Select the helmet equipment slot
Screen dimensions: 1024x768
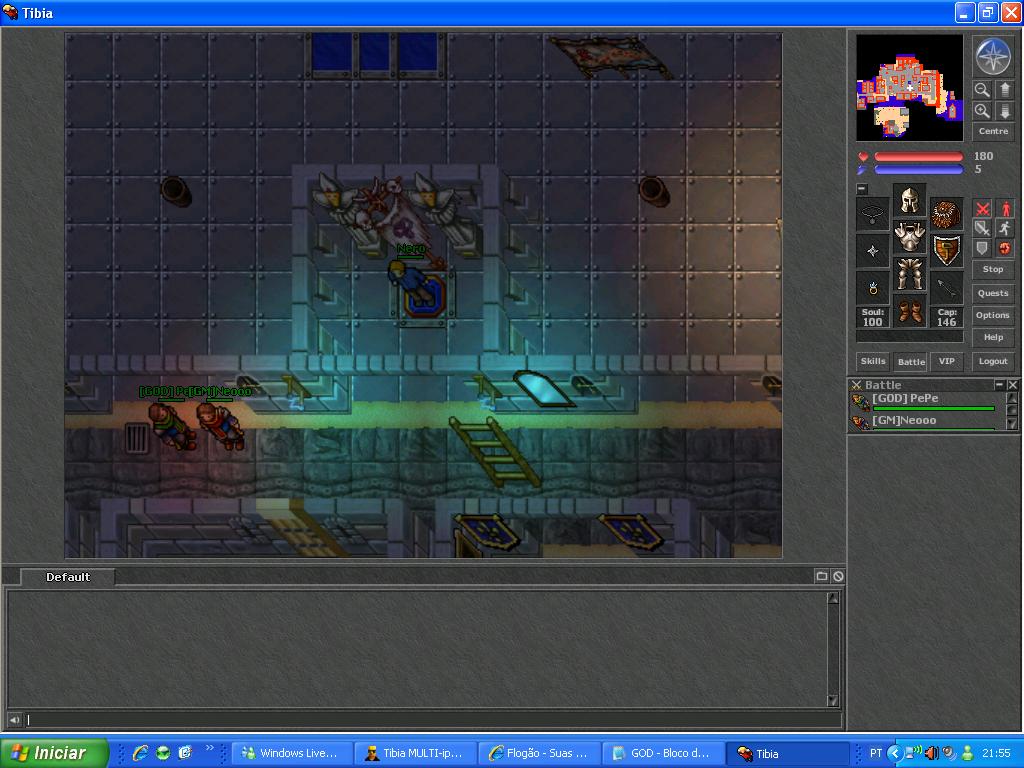[x=909, y=200]
